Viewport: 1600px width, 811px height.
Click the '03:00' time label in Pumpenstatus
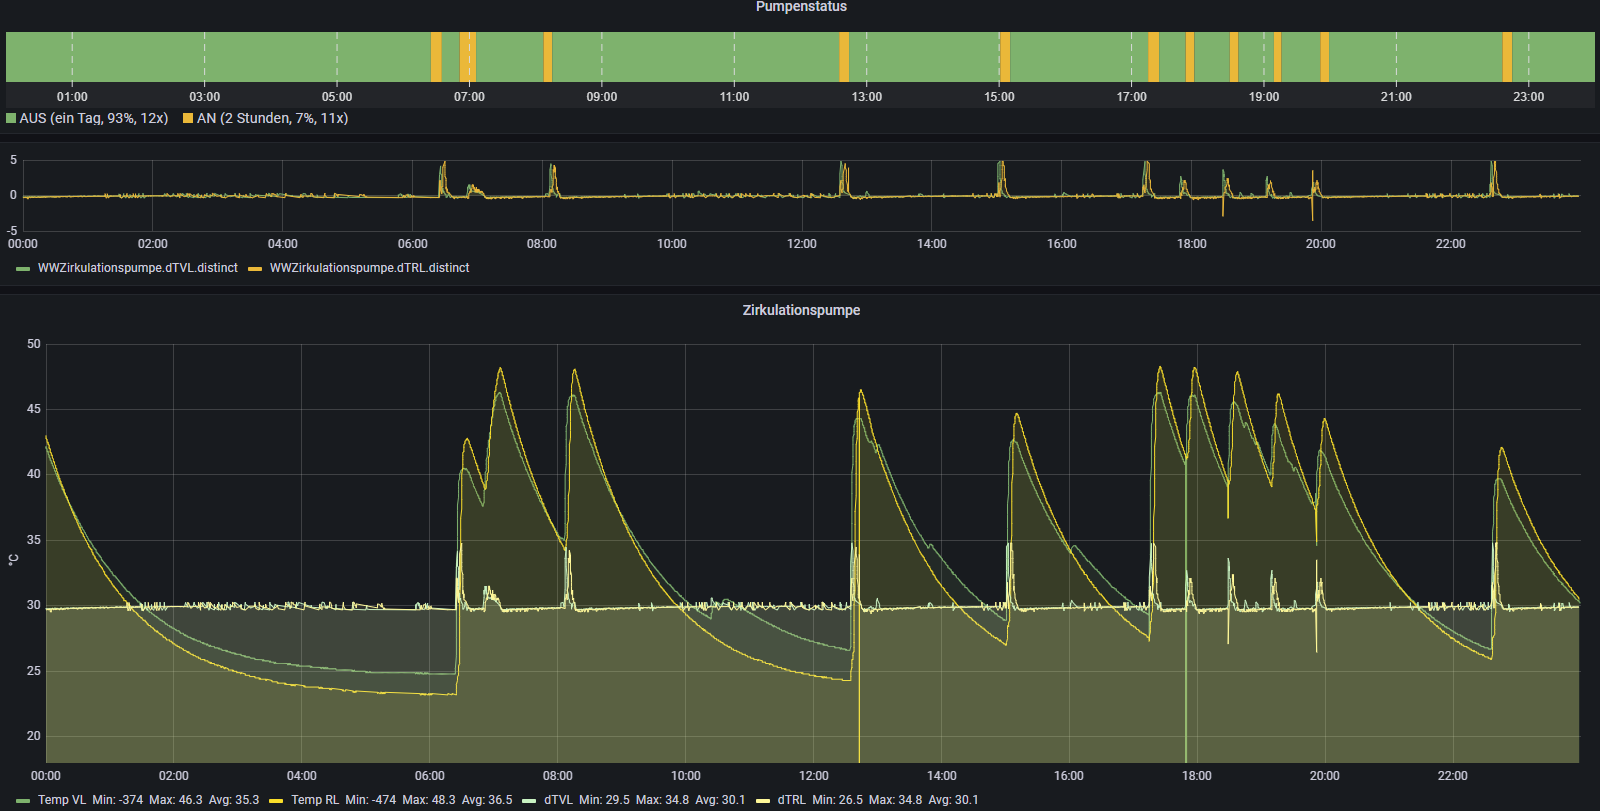click(x=204, y=97)
